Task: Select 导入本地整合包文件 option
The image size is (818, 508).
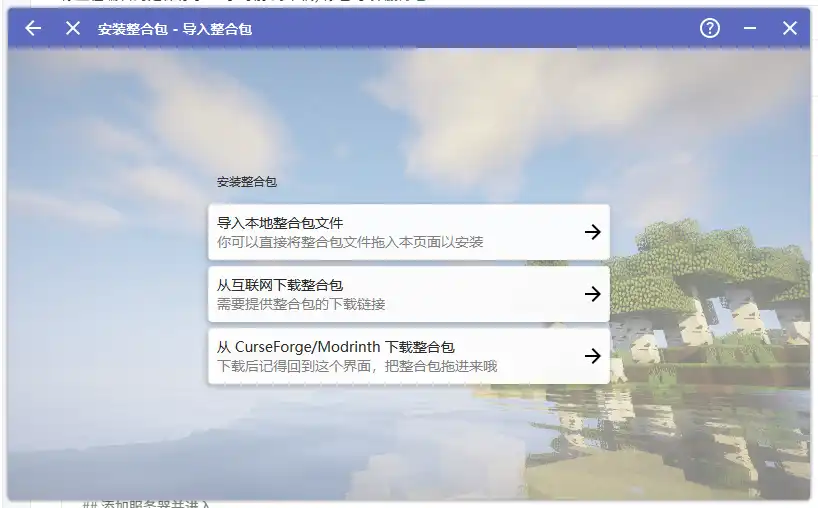Action: click(409, 232)
